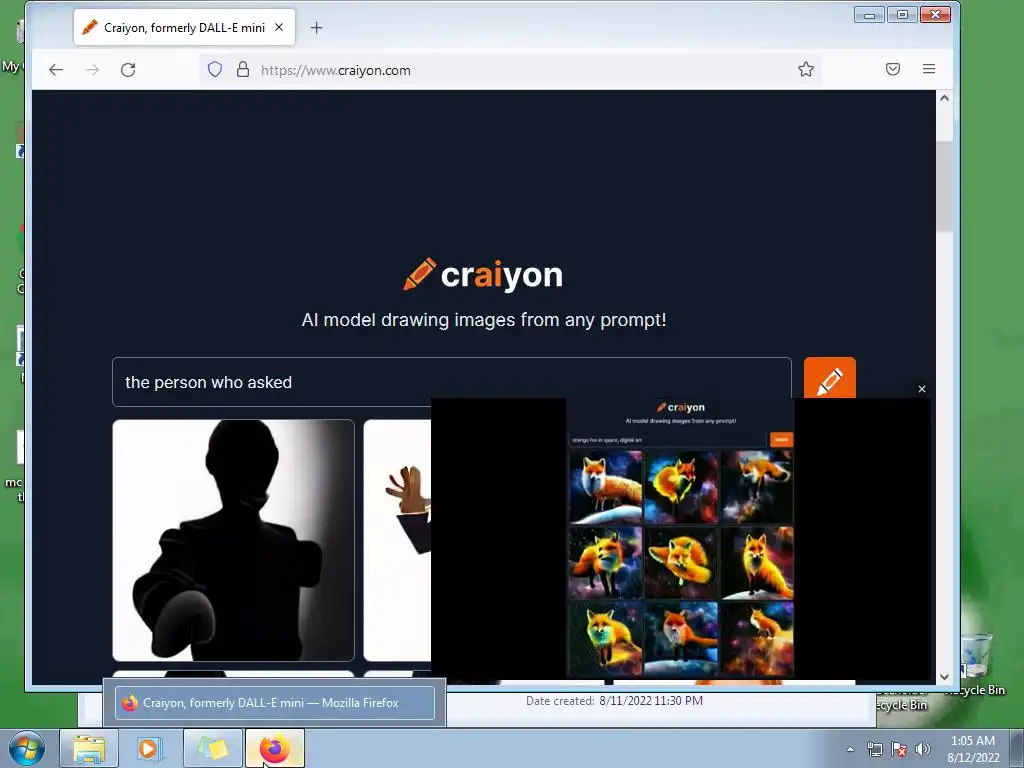Image resolution: width=1024 pixels, height=768 pixels.
Task: Open the tracking protection shield
Action: (215, 69)
